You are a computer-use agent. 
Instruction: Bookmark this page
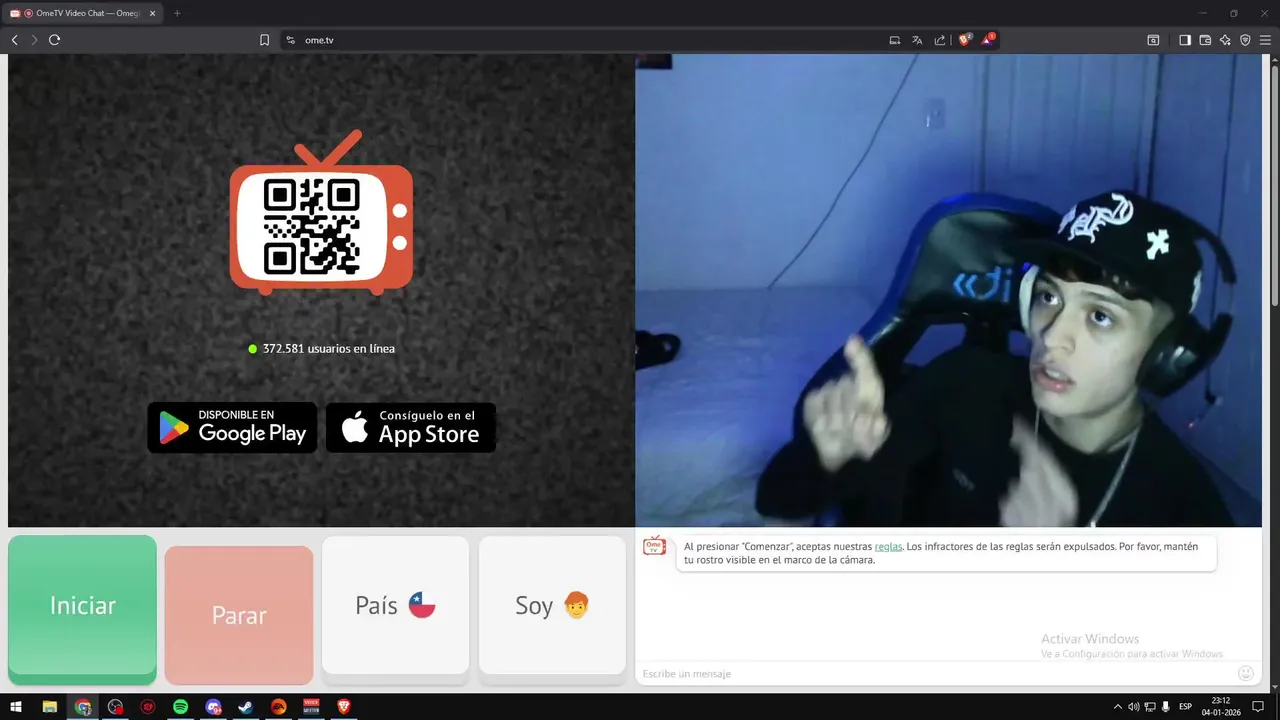[264, 40]
